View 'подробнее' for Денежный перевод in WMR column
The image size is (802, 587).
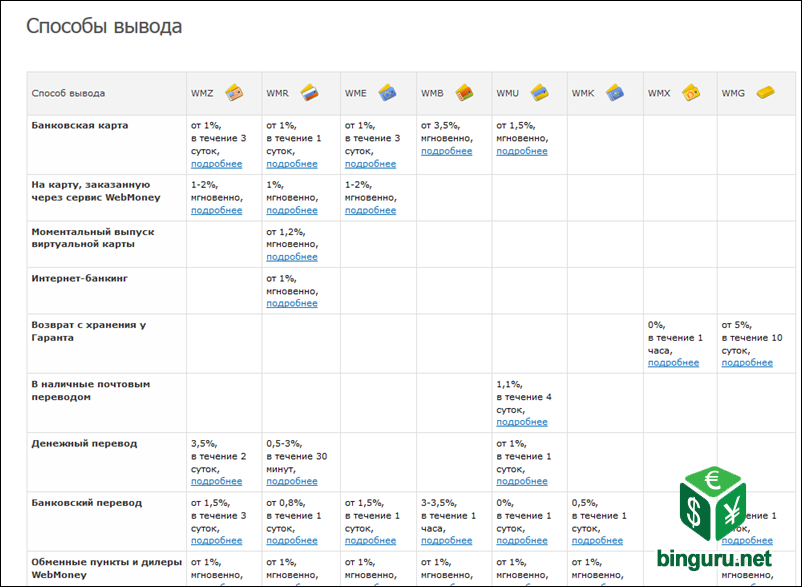292,482
